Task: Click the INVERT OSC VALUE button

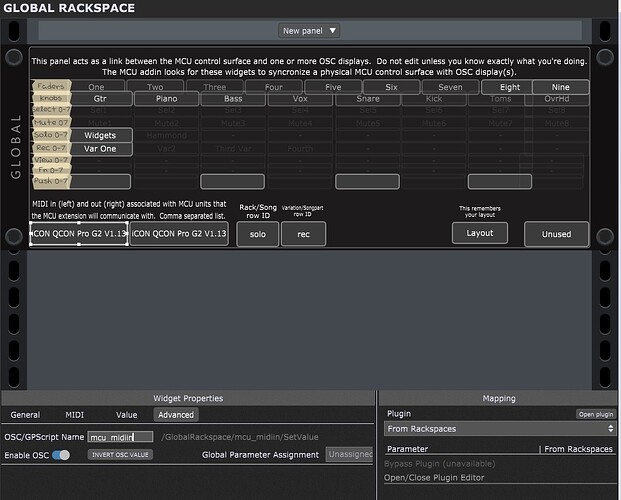Action: point(120,455)
